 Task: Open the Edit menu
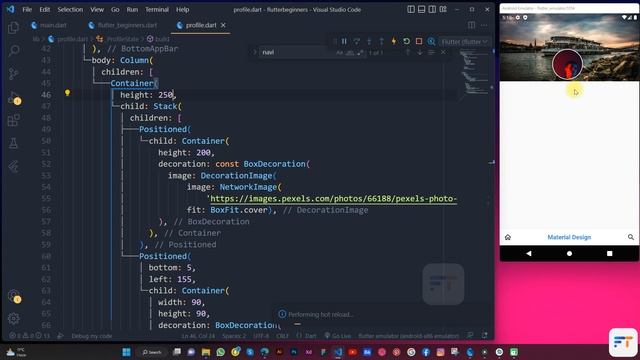point(44,9)
